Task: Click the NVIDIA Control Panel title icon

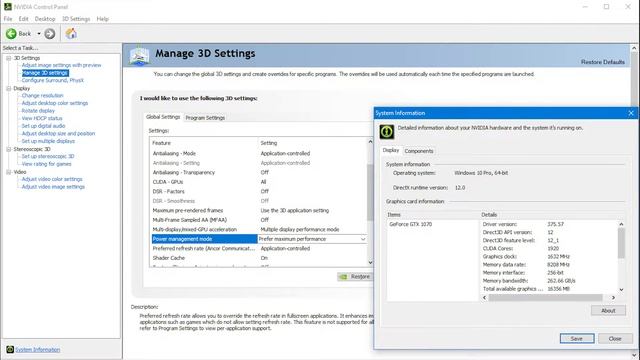Action: tap(7, 7)
